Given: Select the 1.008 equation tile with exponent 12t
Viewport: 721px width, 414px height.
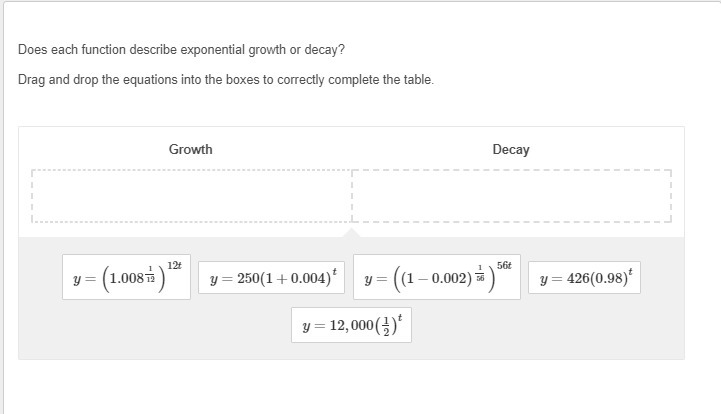Looking at the screenshot, I should tap(126, 278).
